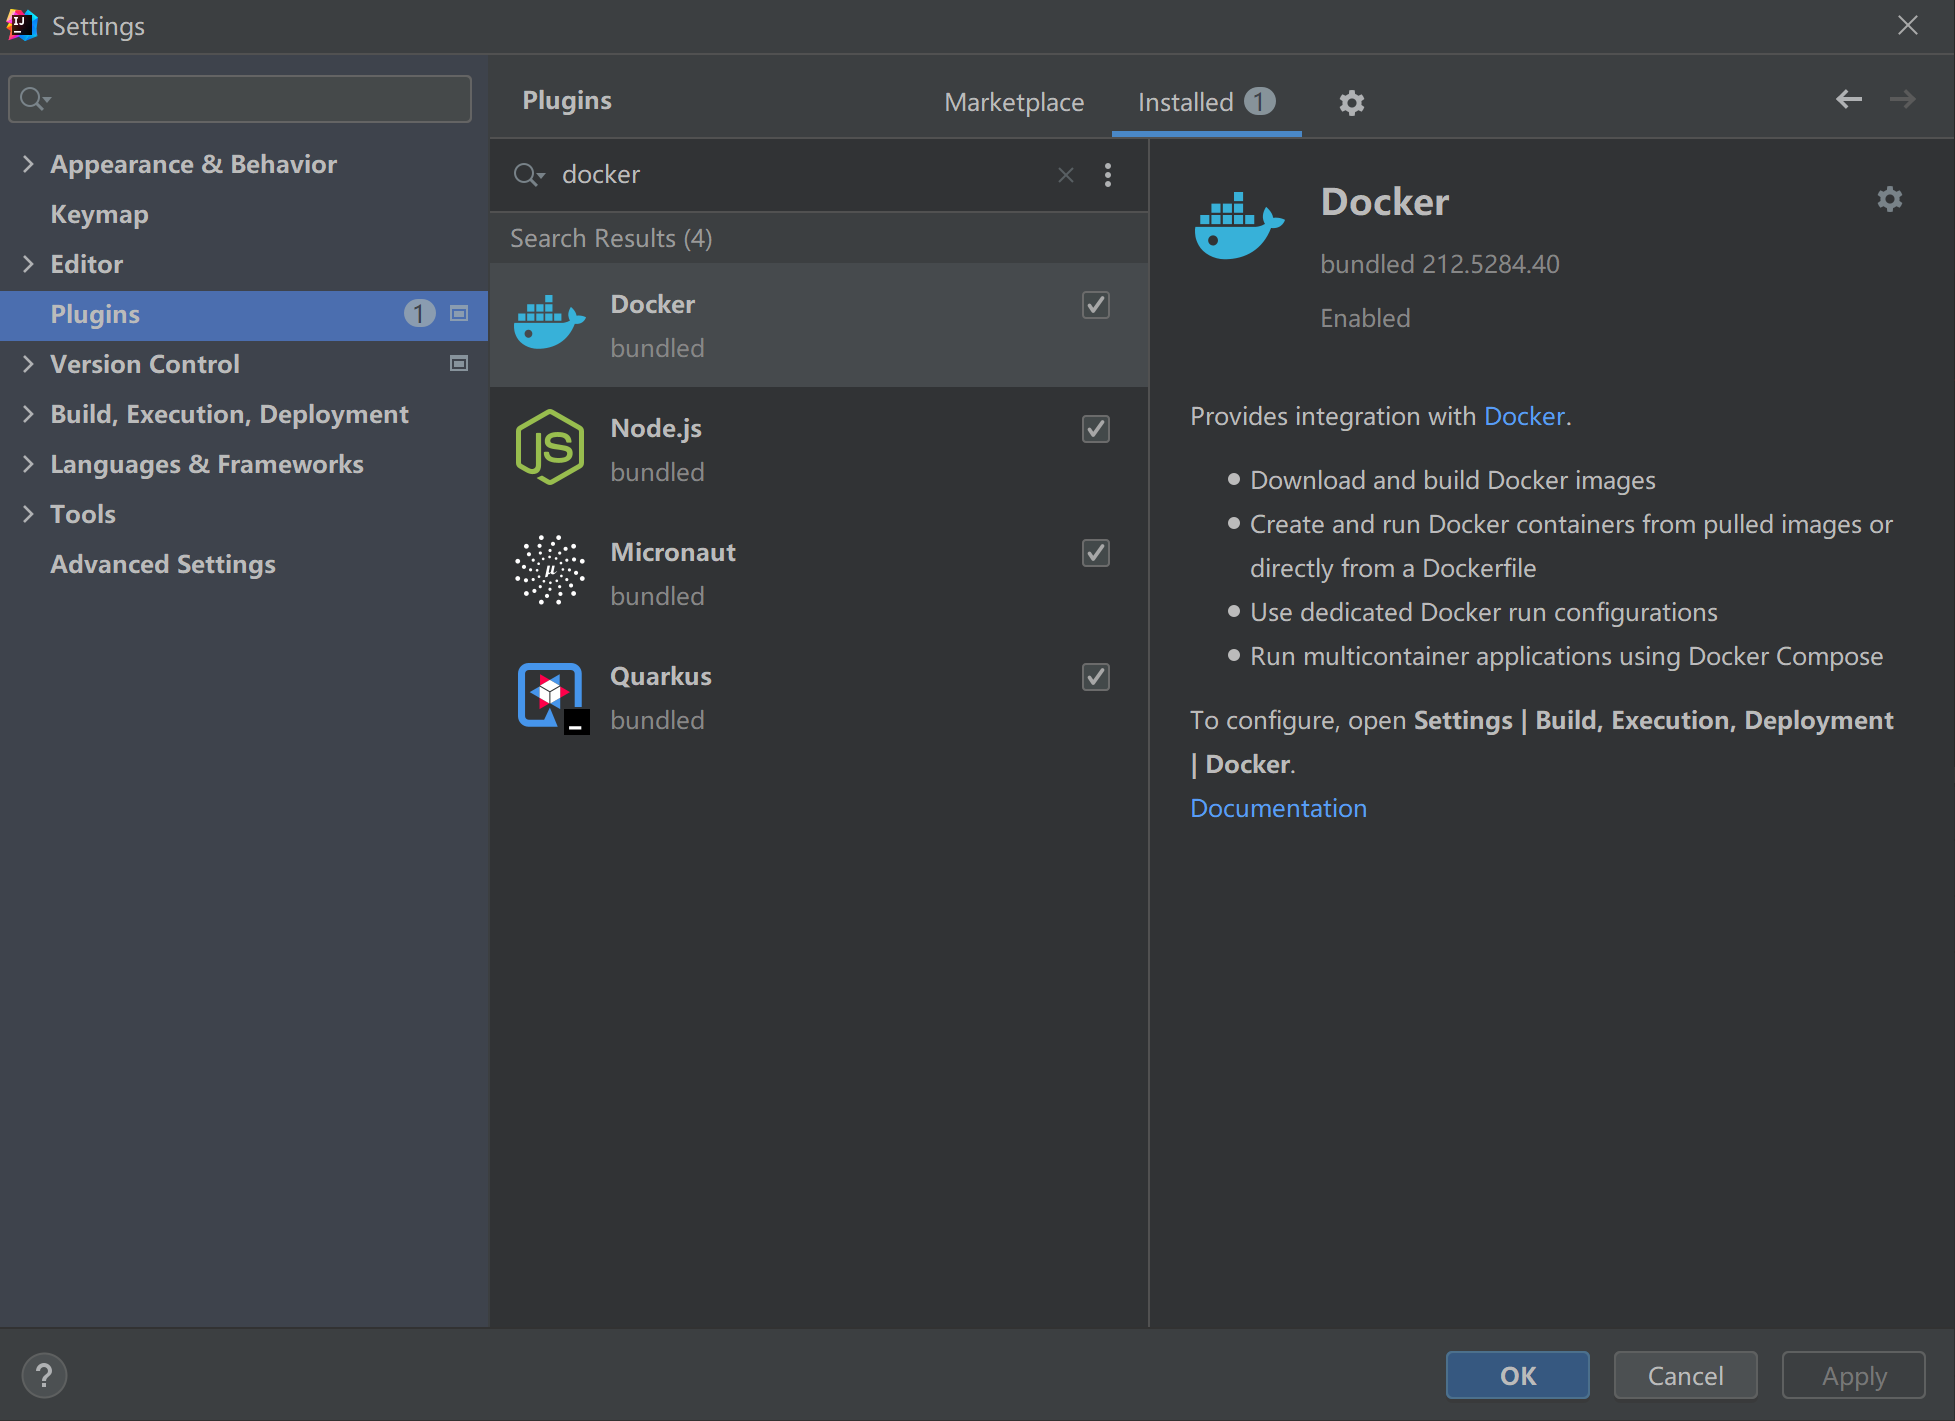Open the Documentation link
1955x1421 pixels.
[1278, 808]
